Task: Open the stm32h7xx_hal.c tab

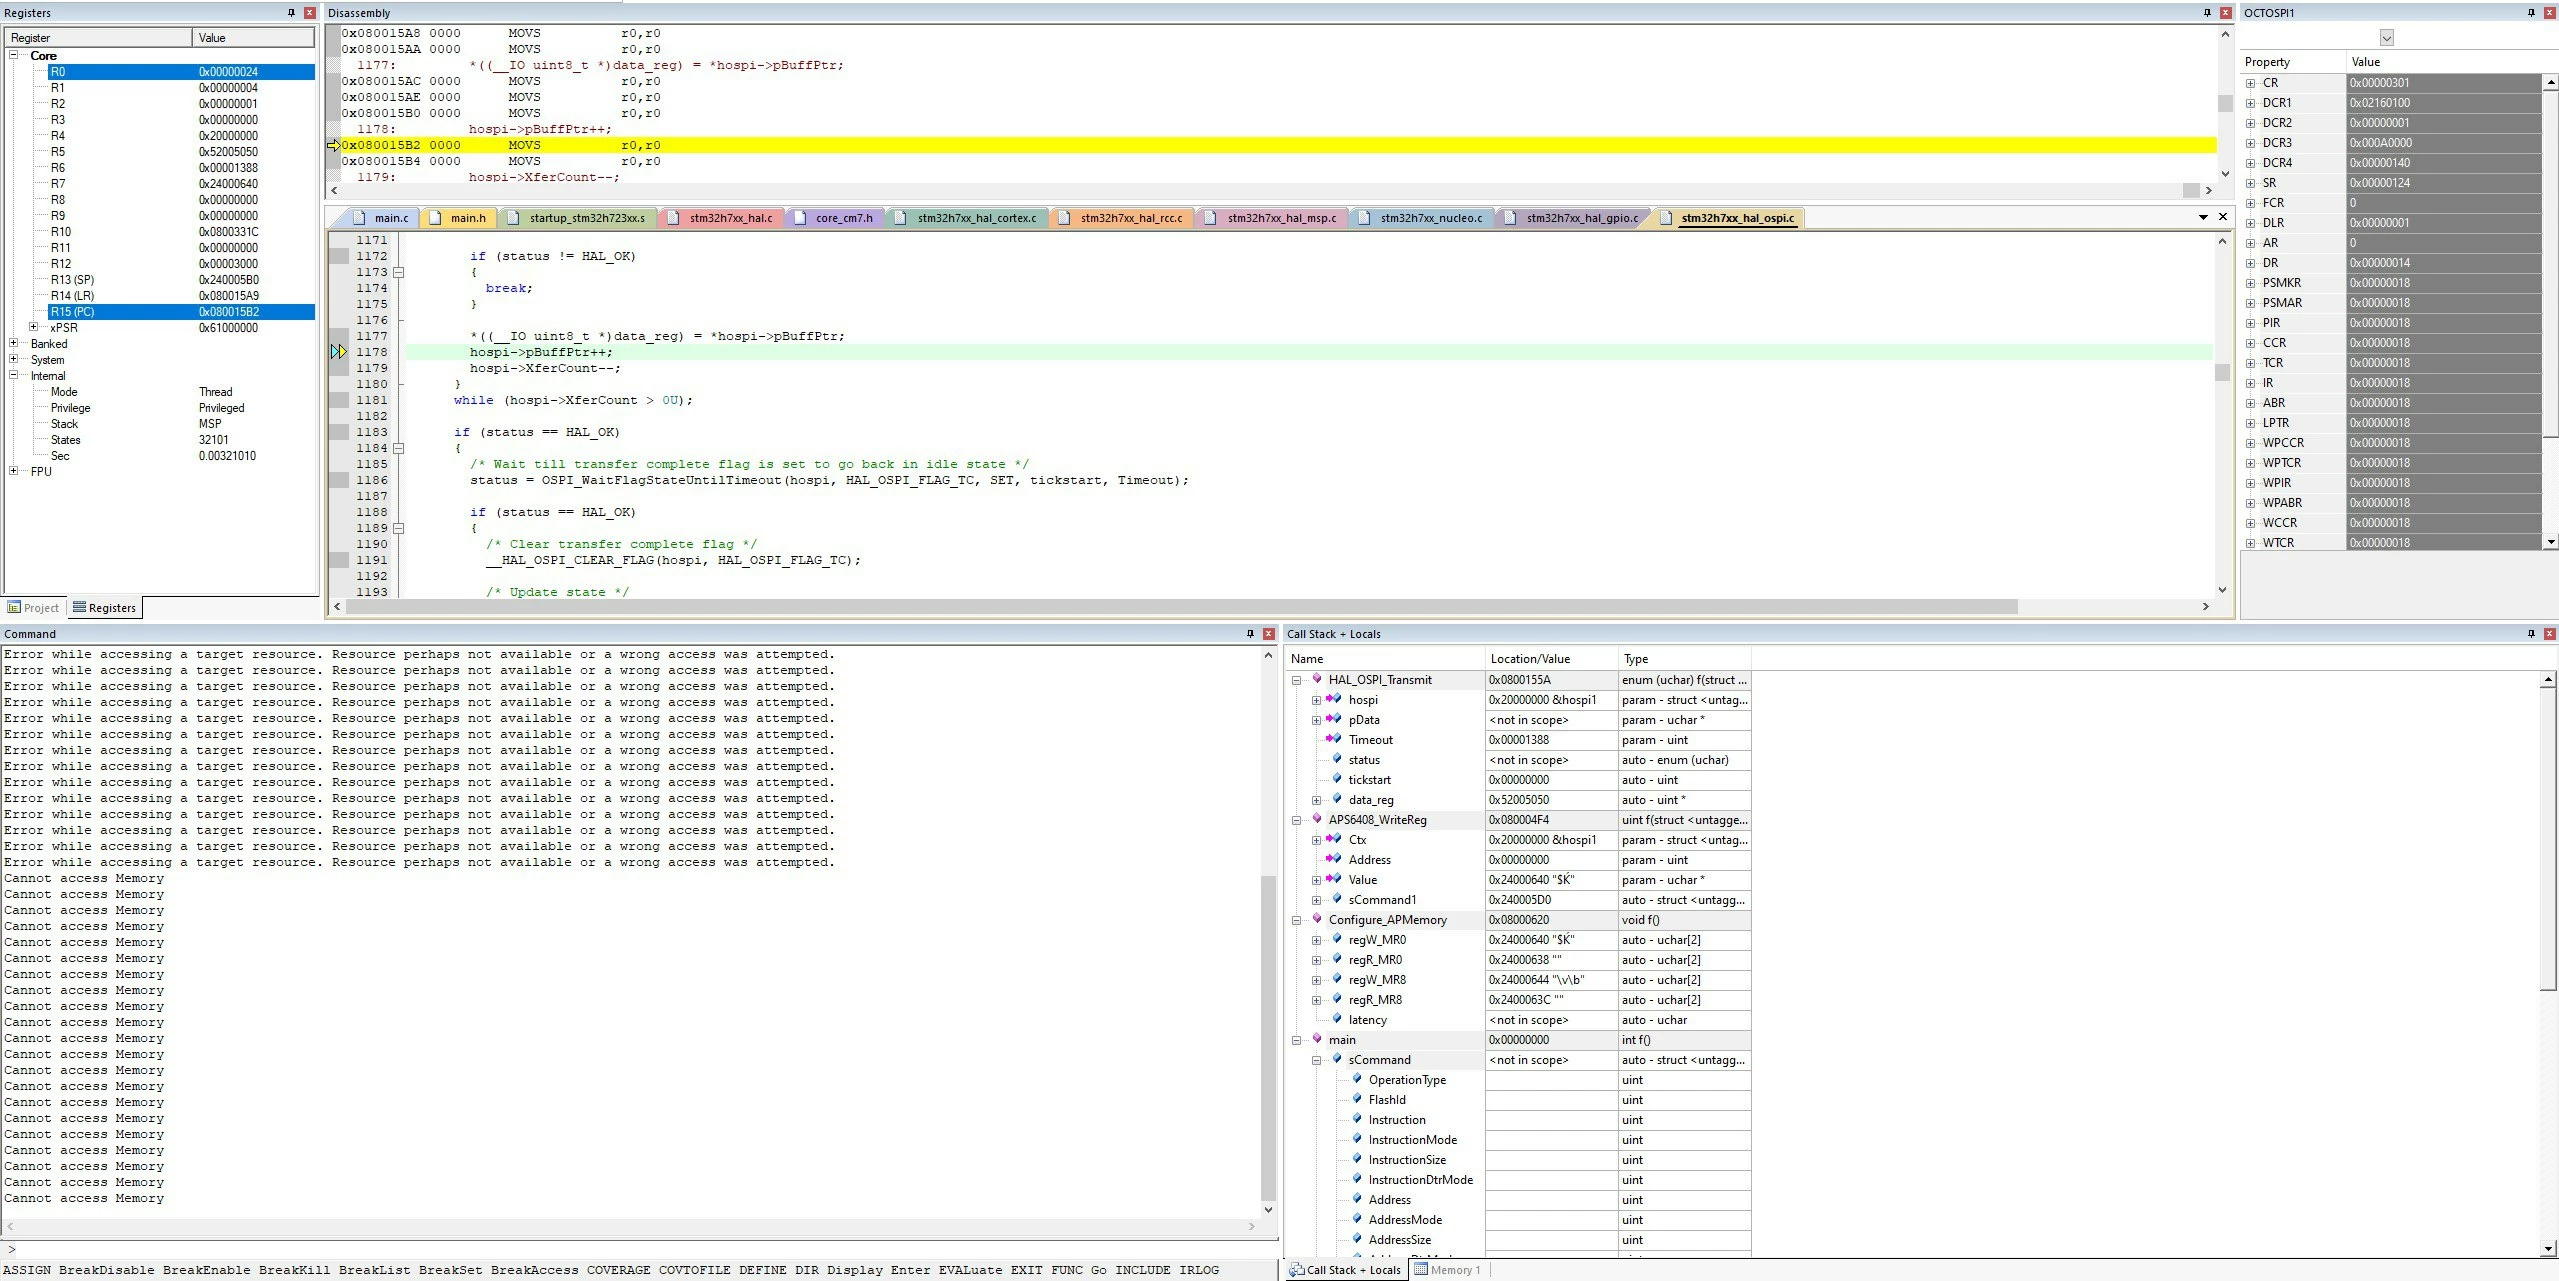Action: click(721, 218)
